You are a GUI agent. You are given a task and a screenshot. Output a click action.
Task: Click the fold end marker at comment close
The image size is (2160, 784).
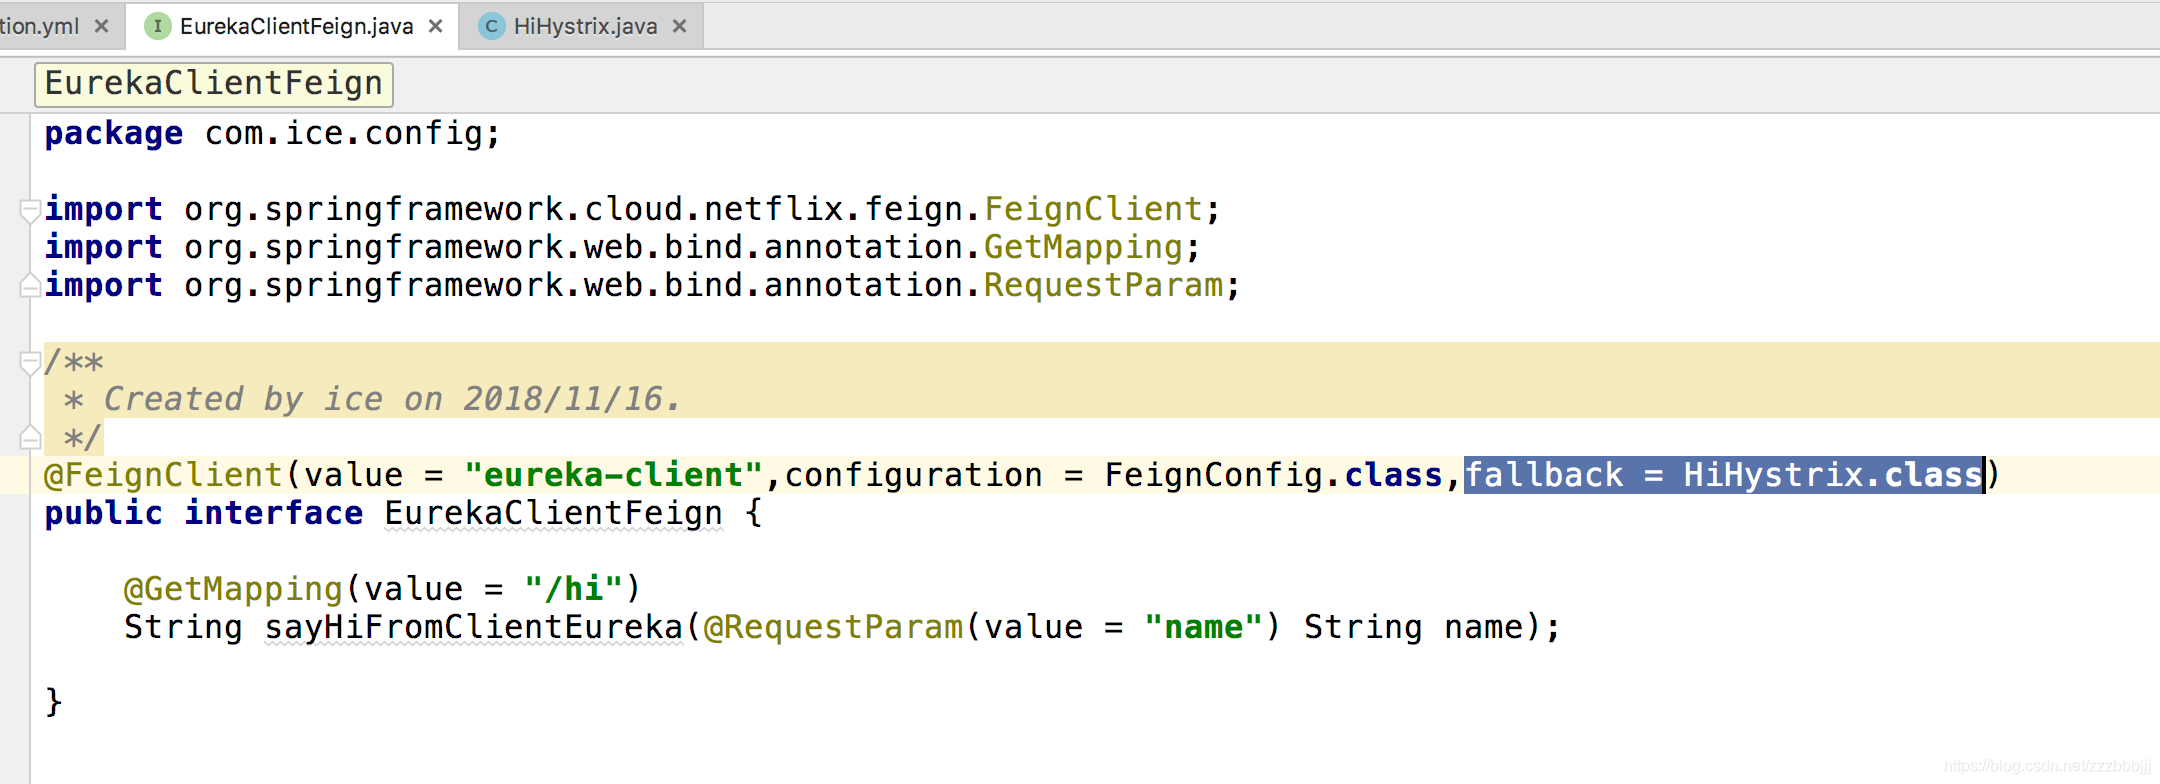point(30,438)
